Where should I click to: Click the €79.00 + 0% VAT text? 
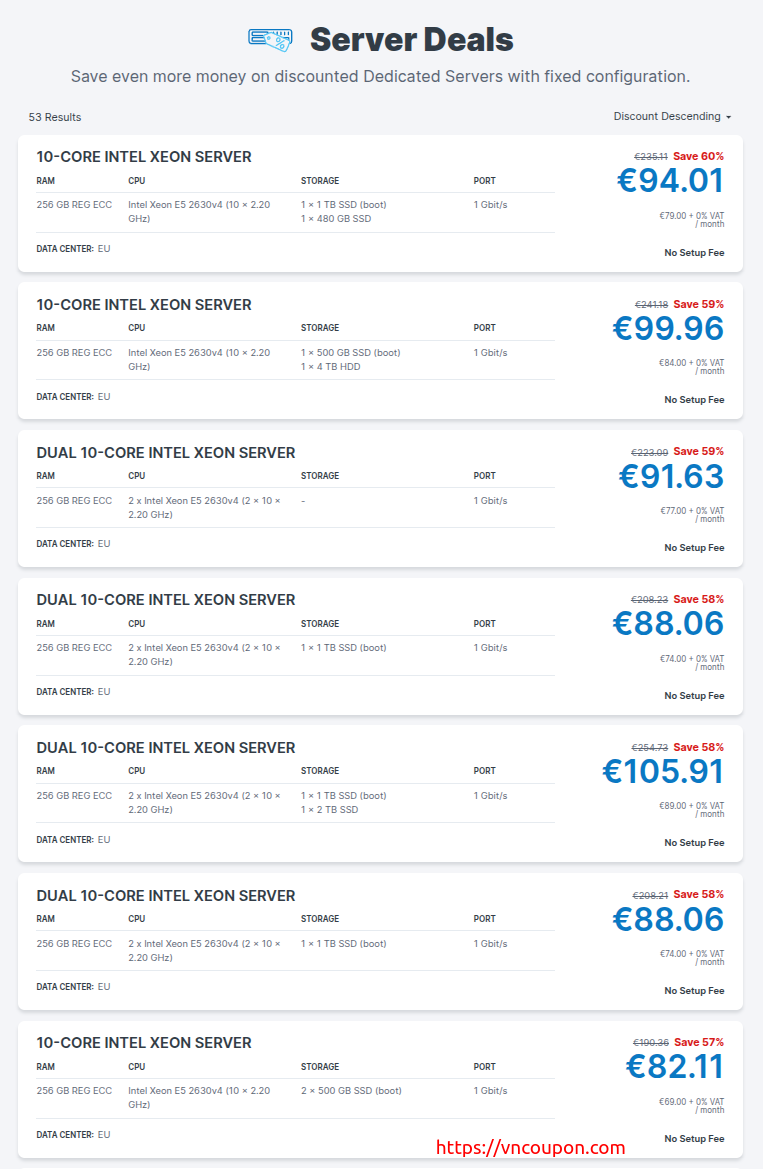point(692,215)
